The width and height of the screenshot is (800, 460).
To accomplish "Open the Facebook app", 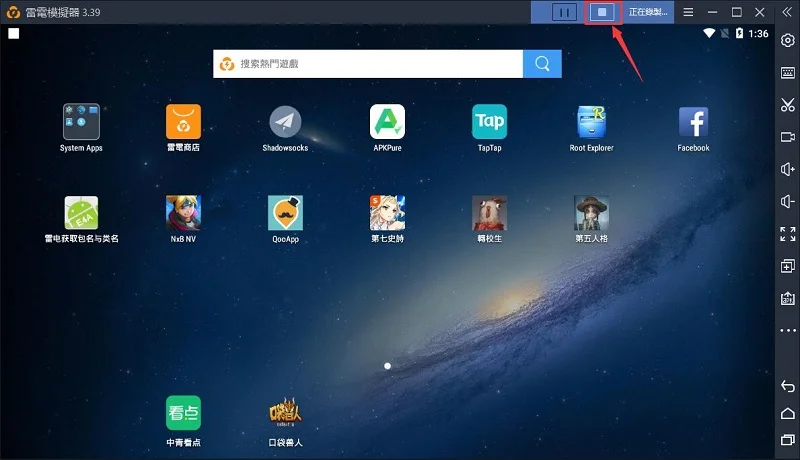I will click(x=693, y=129).
